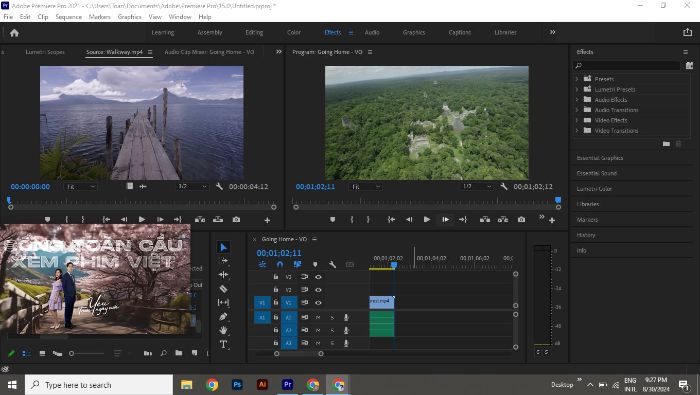Open Source monitor button editor plus
Image resolution: width=700 pixels, height=395 pixels.
267,220
